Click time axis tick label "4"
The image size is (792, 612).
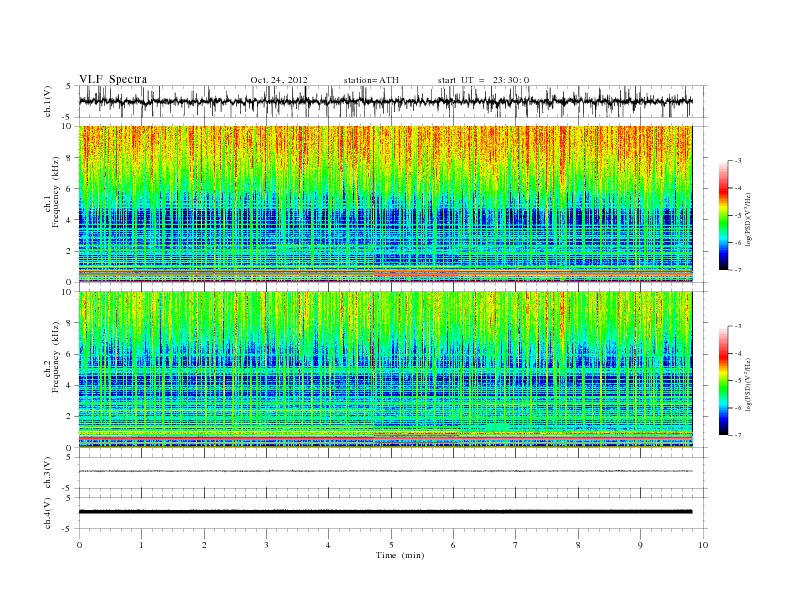[x=328, y=545]
